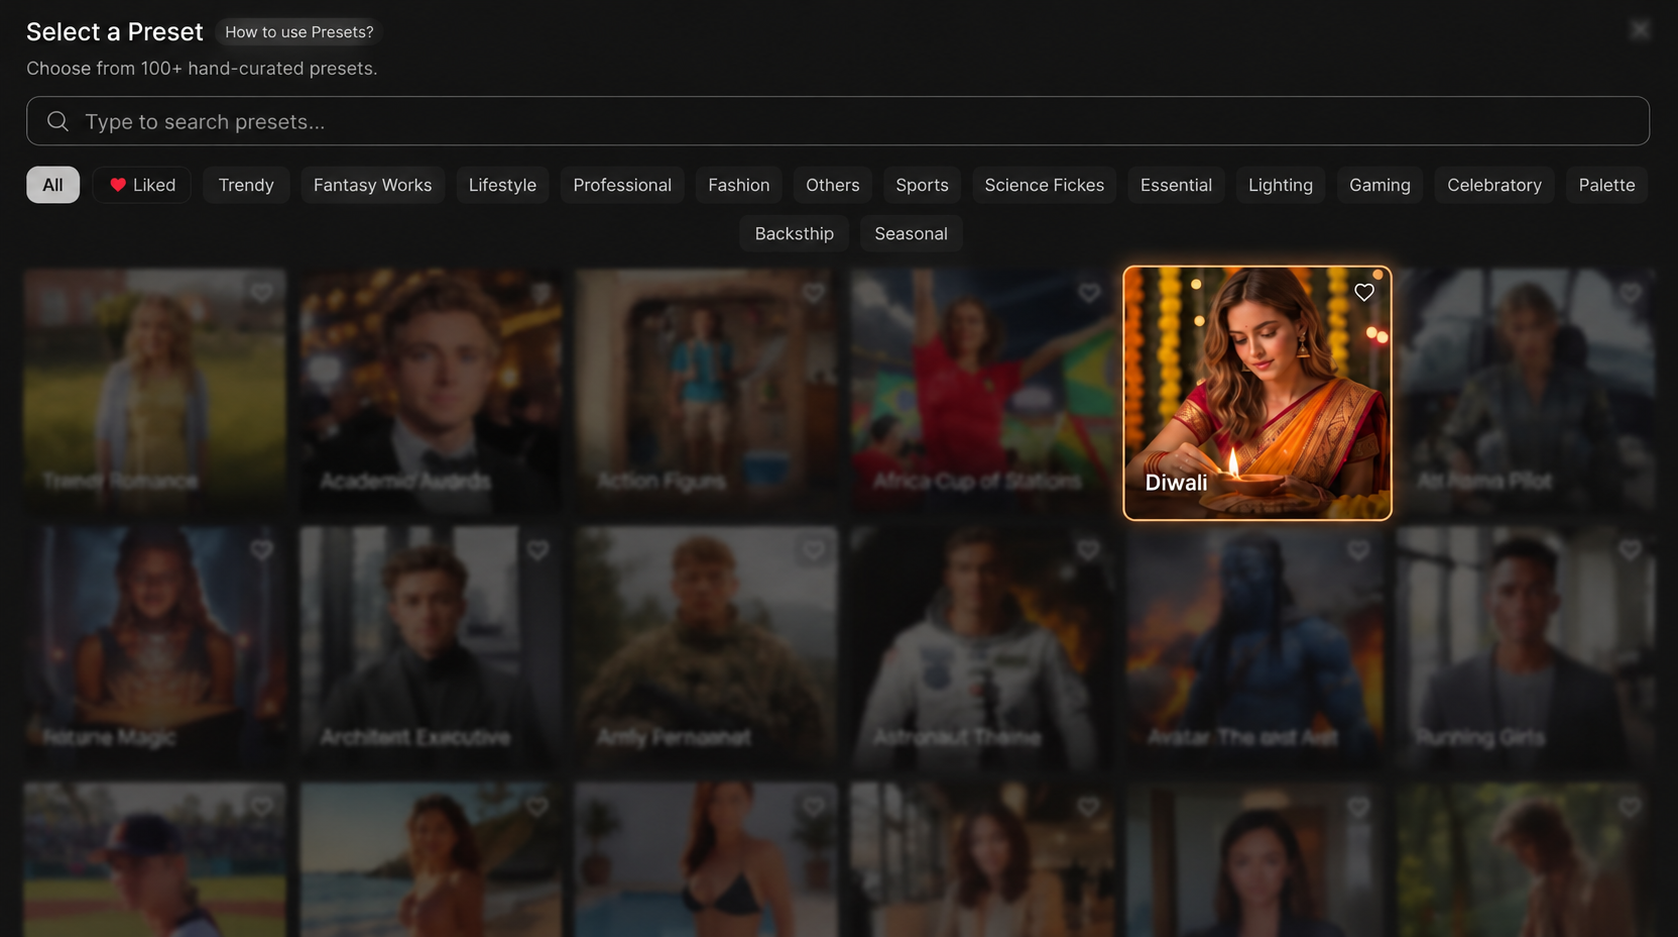This screenshot has width=1678, height=937.
Task: Filter by Essential presets
Action: pos(1176,185)
